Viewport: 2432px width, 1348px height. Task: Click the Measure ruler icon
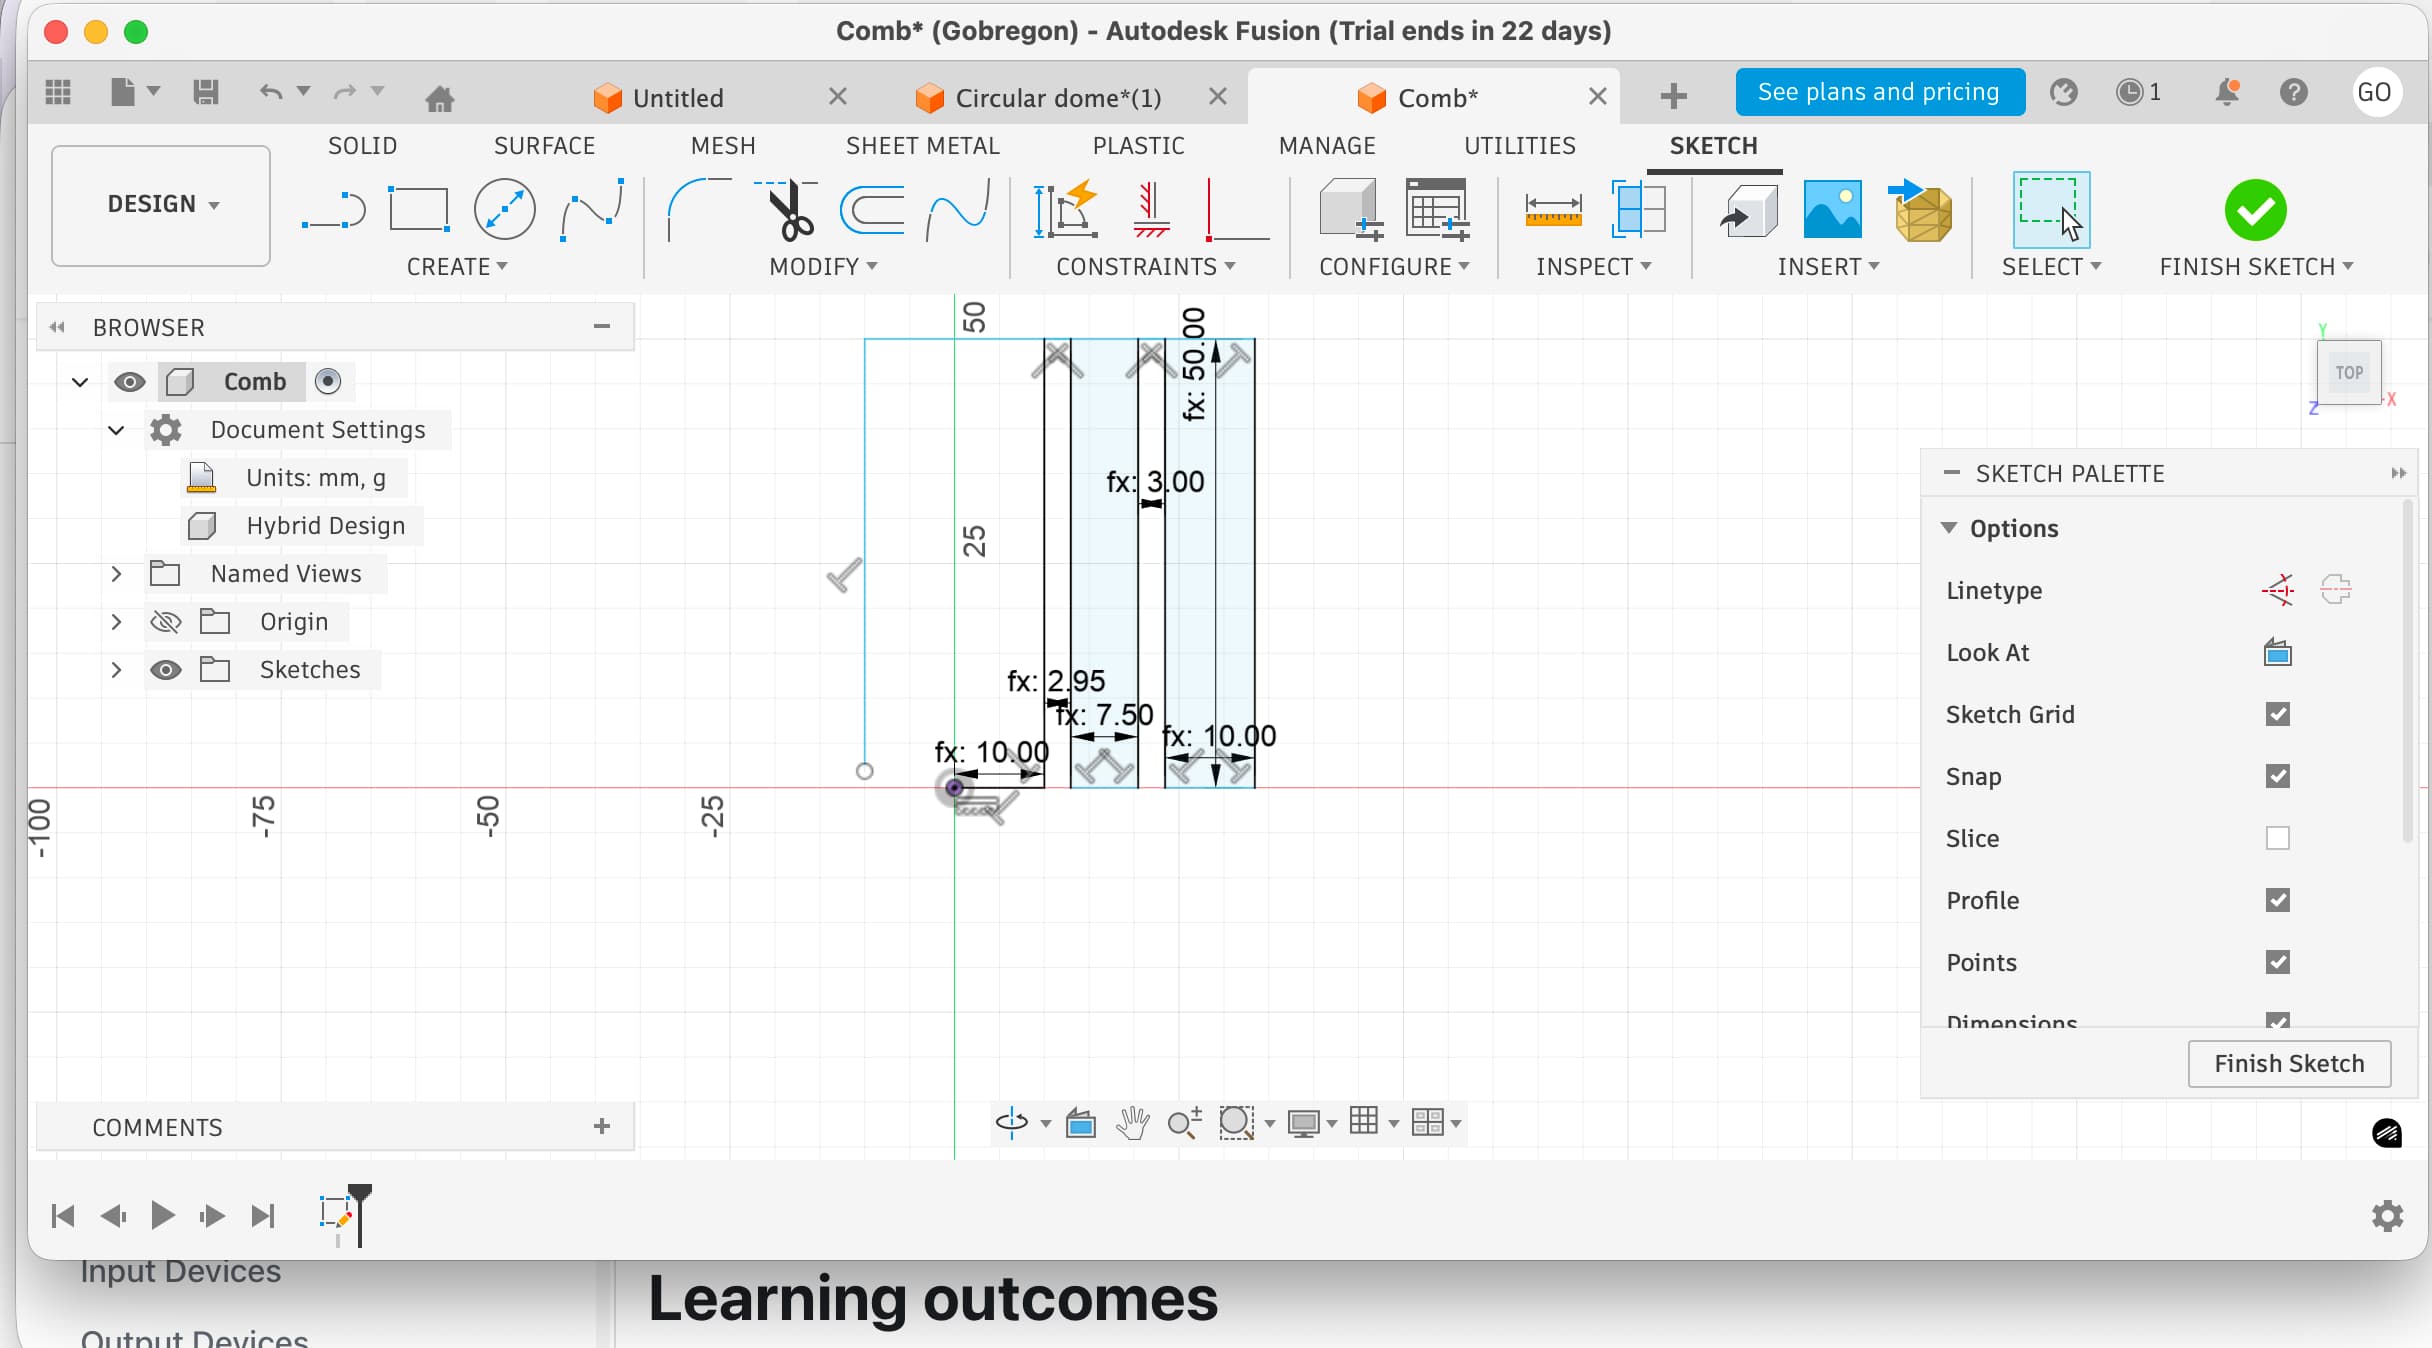pyautogui.click(x=1552, y=209)
